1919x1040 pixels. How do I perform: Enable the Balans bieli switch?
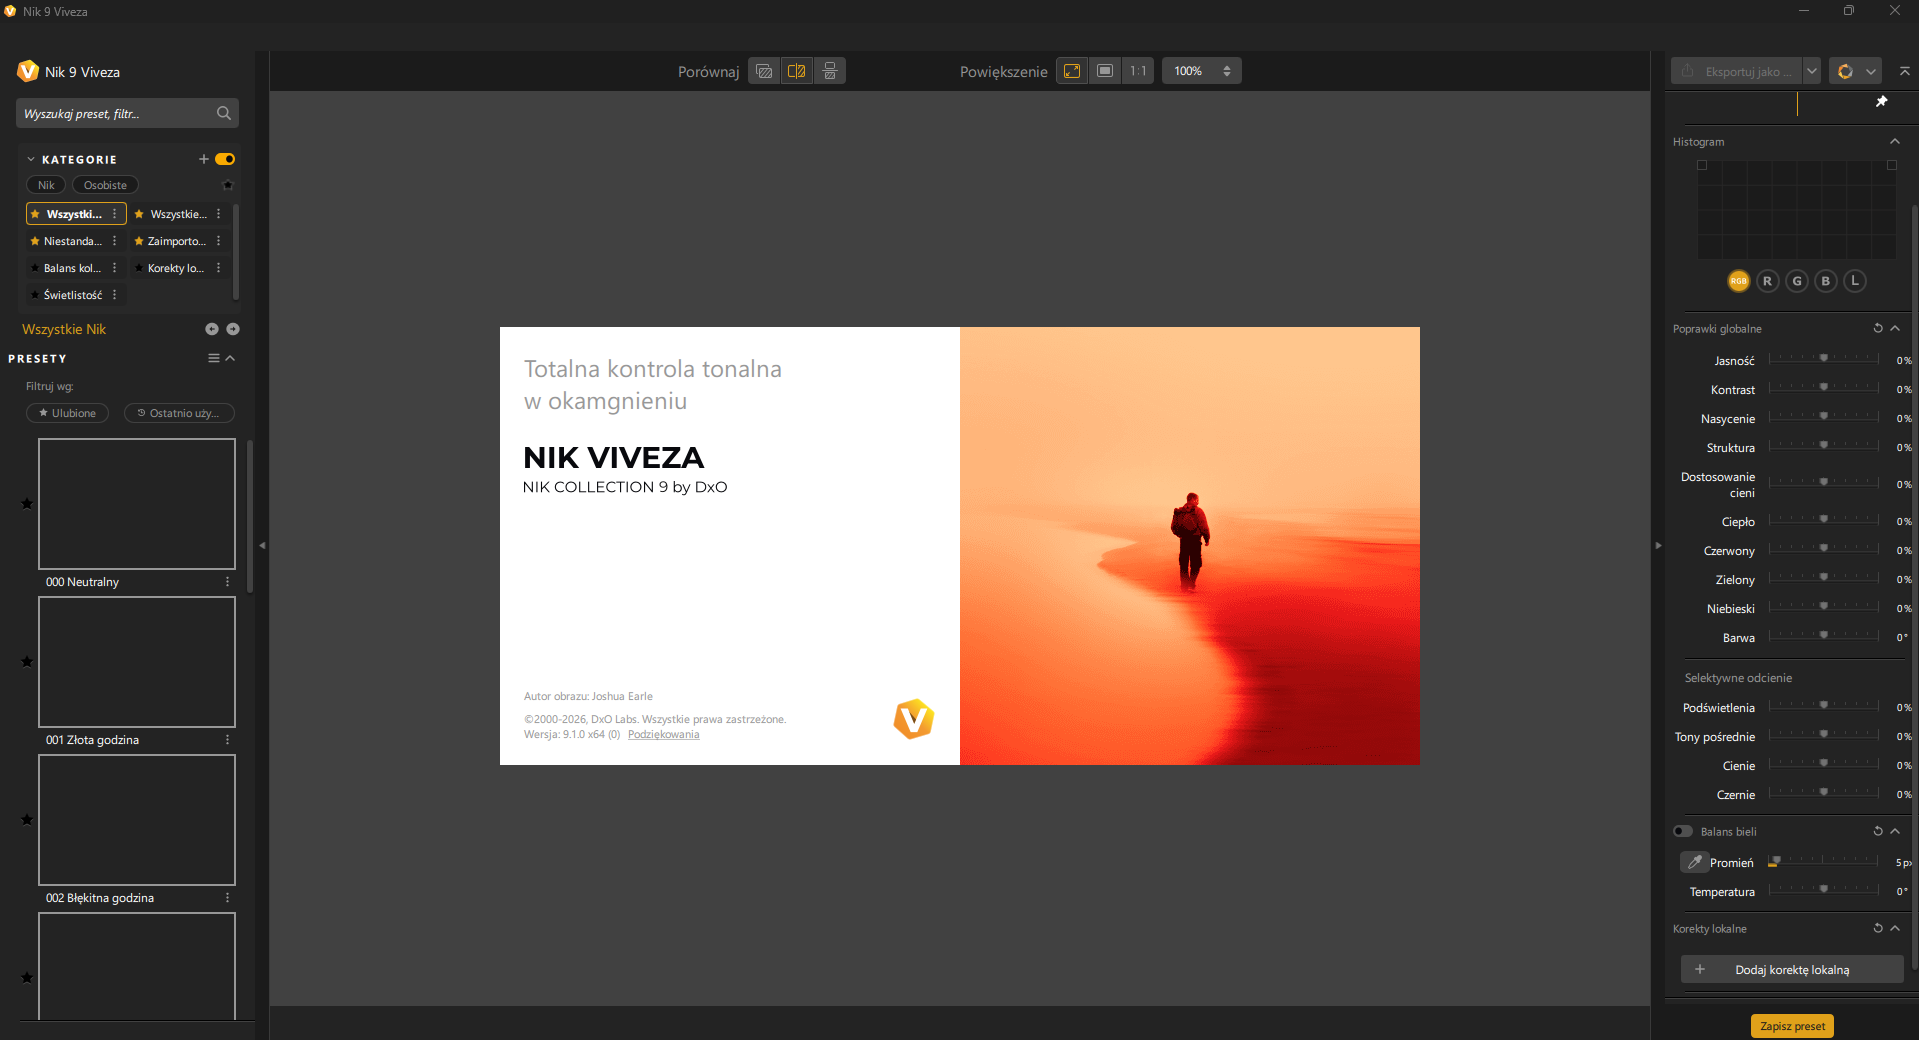tap(1683, 831)
